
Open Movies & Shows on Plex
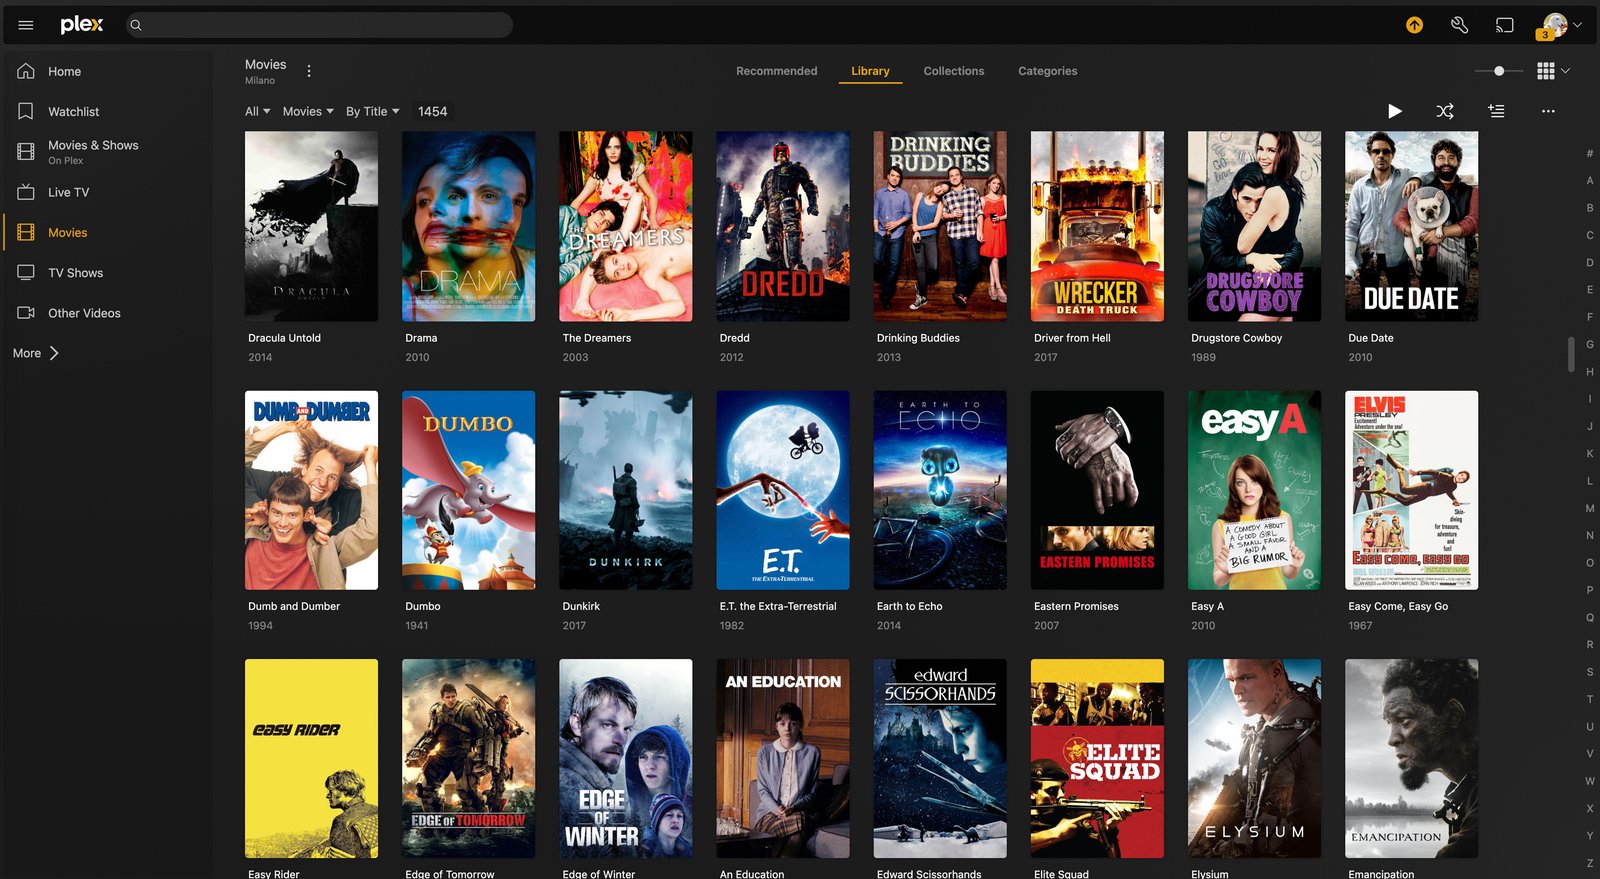(x=93, y=152)
